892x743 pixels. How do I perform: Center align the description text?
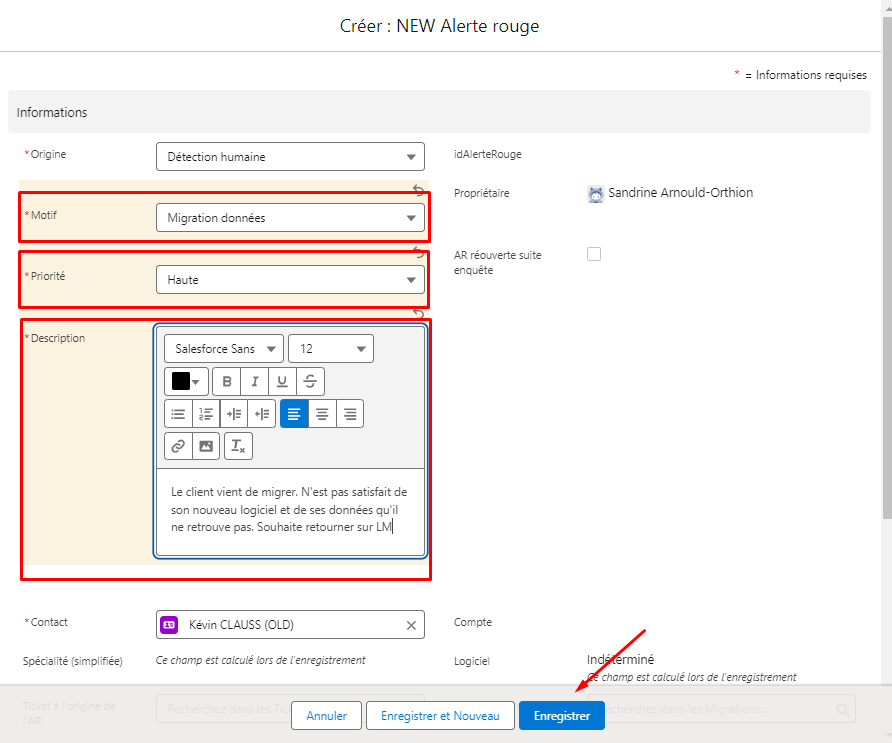tap(322, 414)
